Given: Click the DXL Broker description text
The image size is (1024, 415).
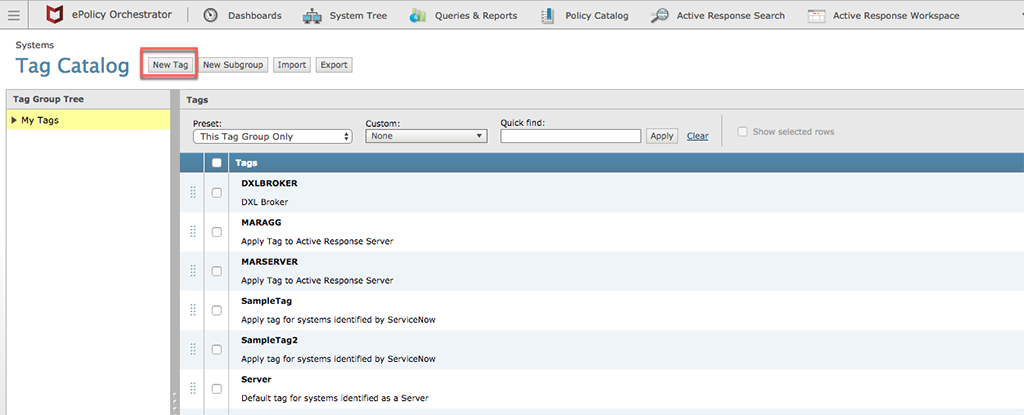Looking at the screenshot, I should pos(264,202).
